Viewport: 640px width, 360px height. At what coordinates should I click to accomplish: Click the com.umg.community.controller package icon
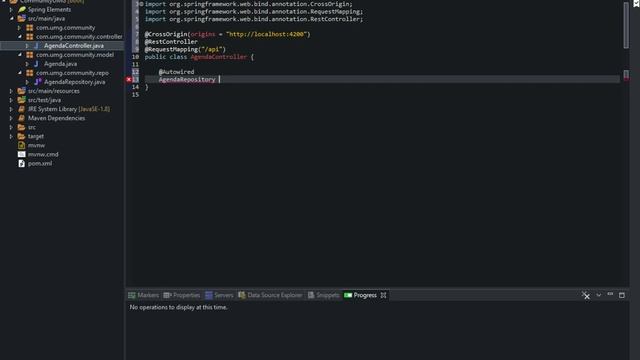[x=30, y=37]
